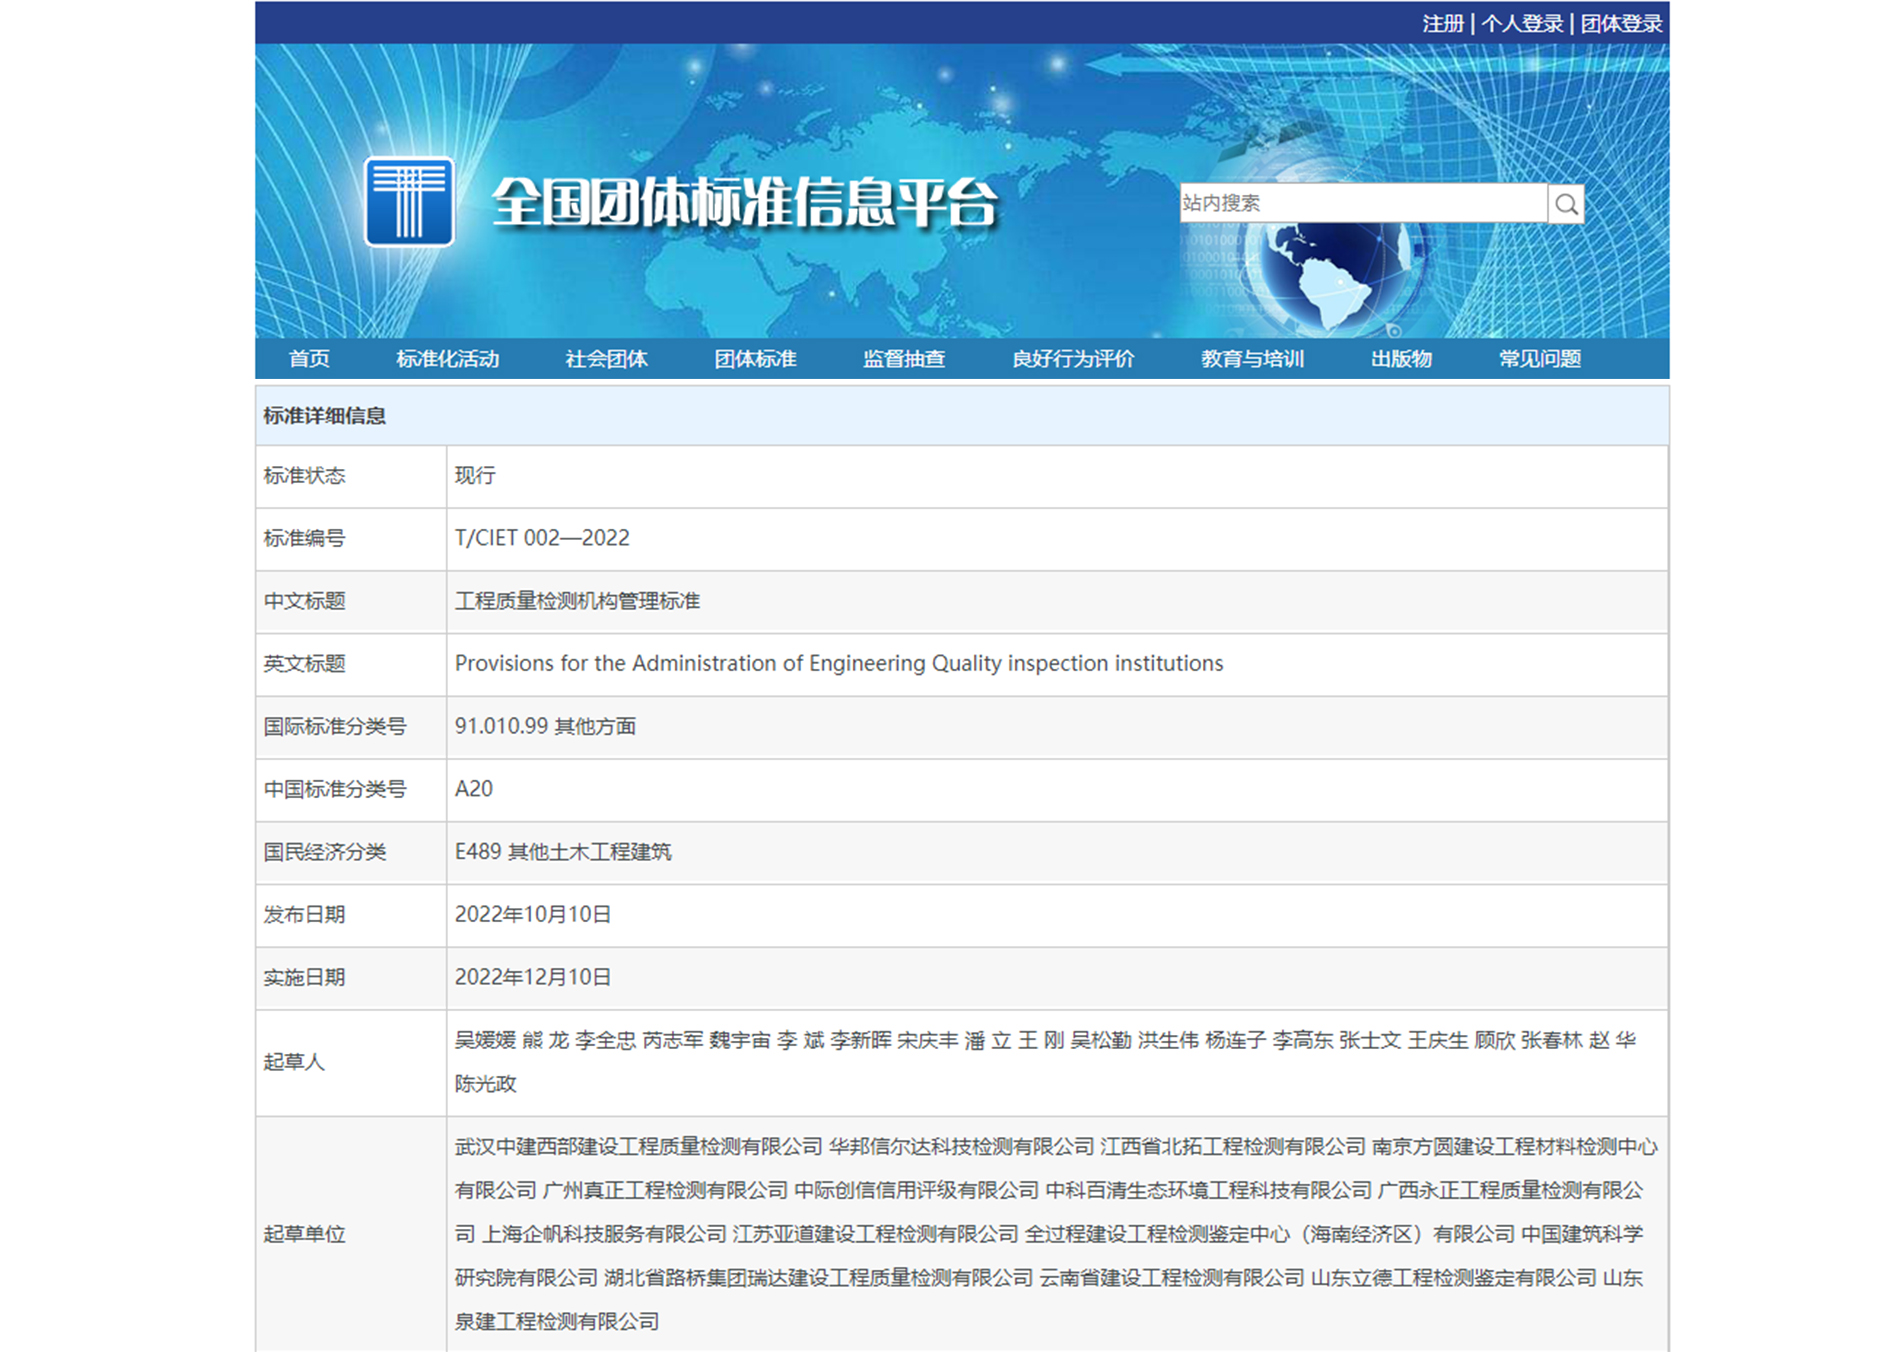1890x1352 pixels.
Task: Open the 团体登录 group login link
Action: pyautogui.click(x=1620, y=23)
